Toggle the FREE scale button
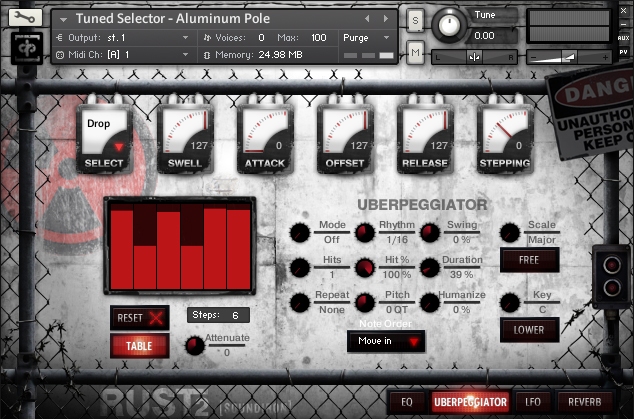This screenshot has width=634, height=419. click(x=530, y=260)
